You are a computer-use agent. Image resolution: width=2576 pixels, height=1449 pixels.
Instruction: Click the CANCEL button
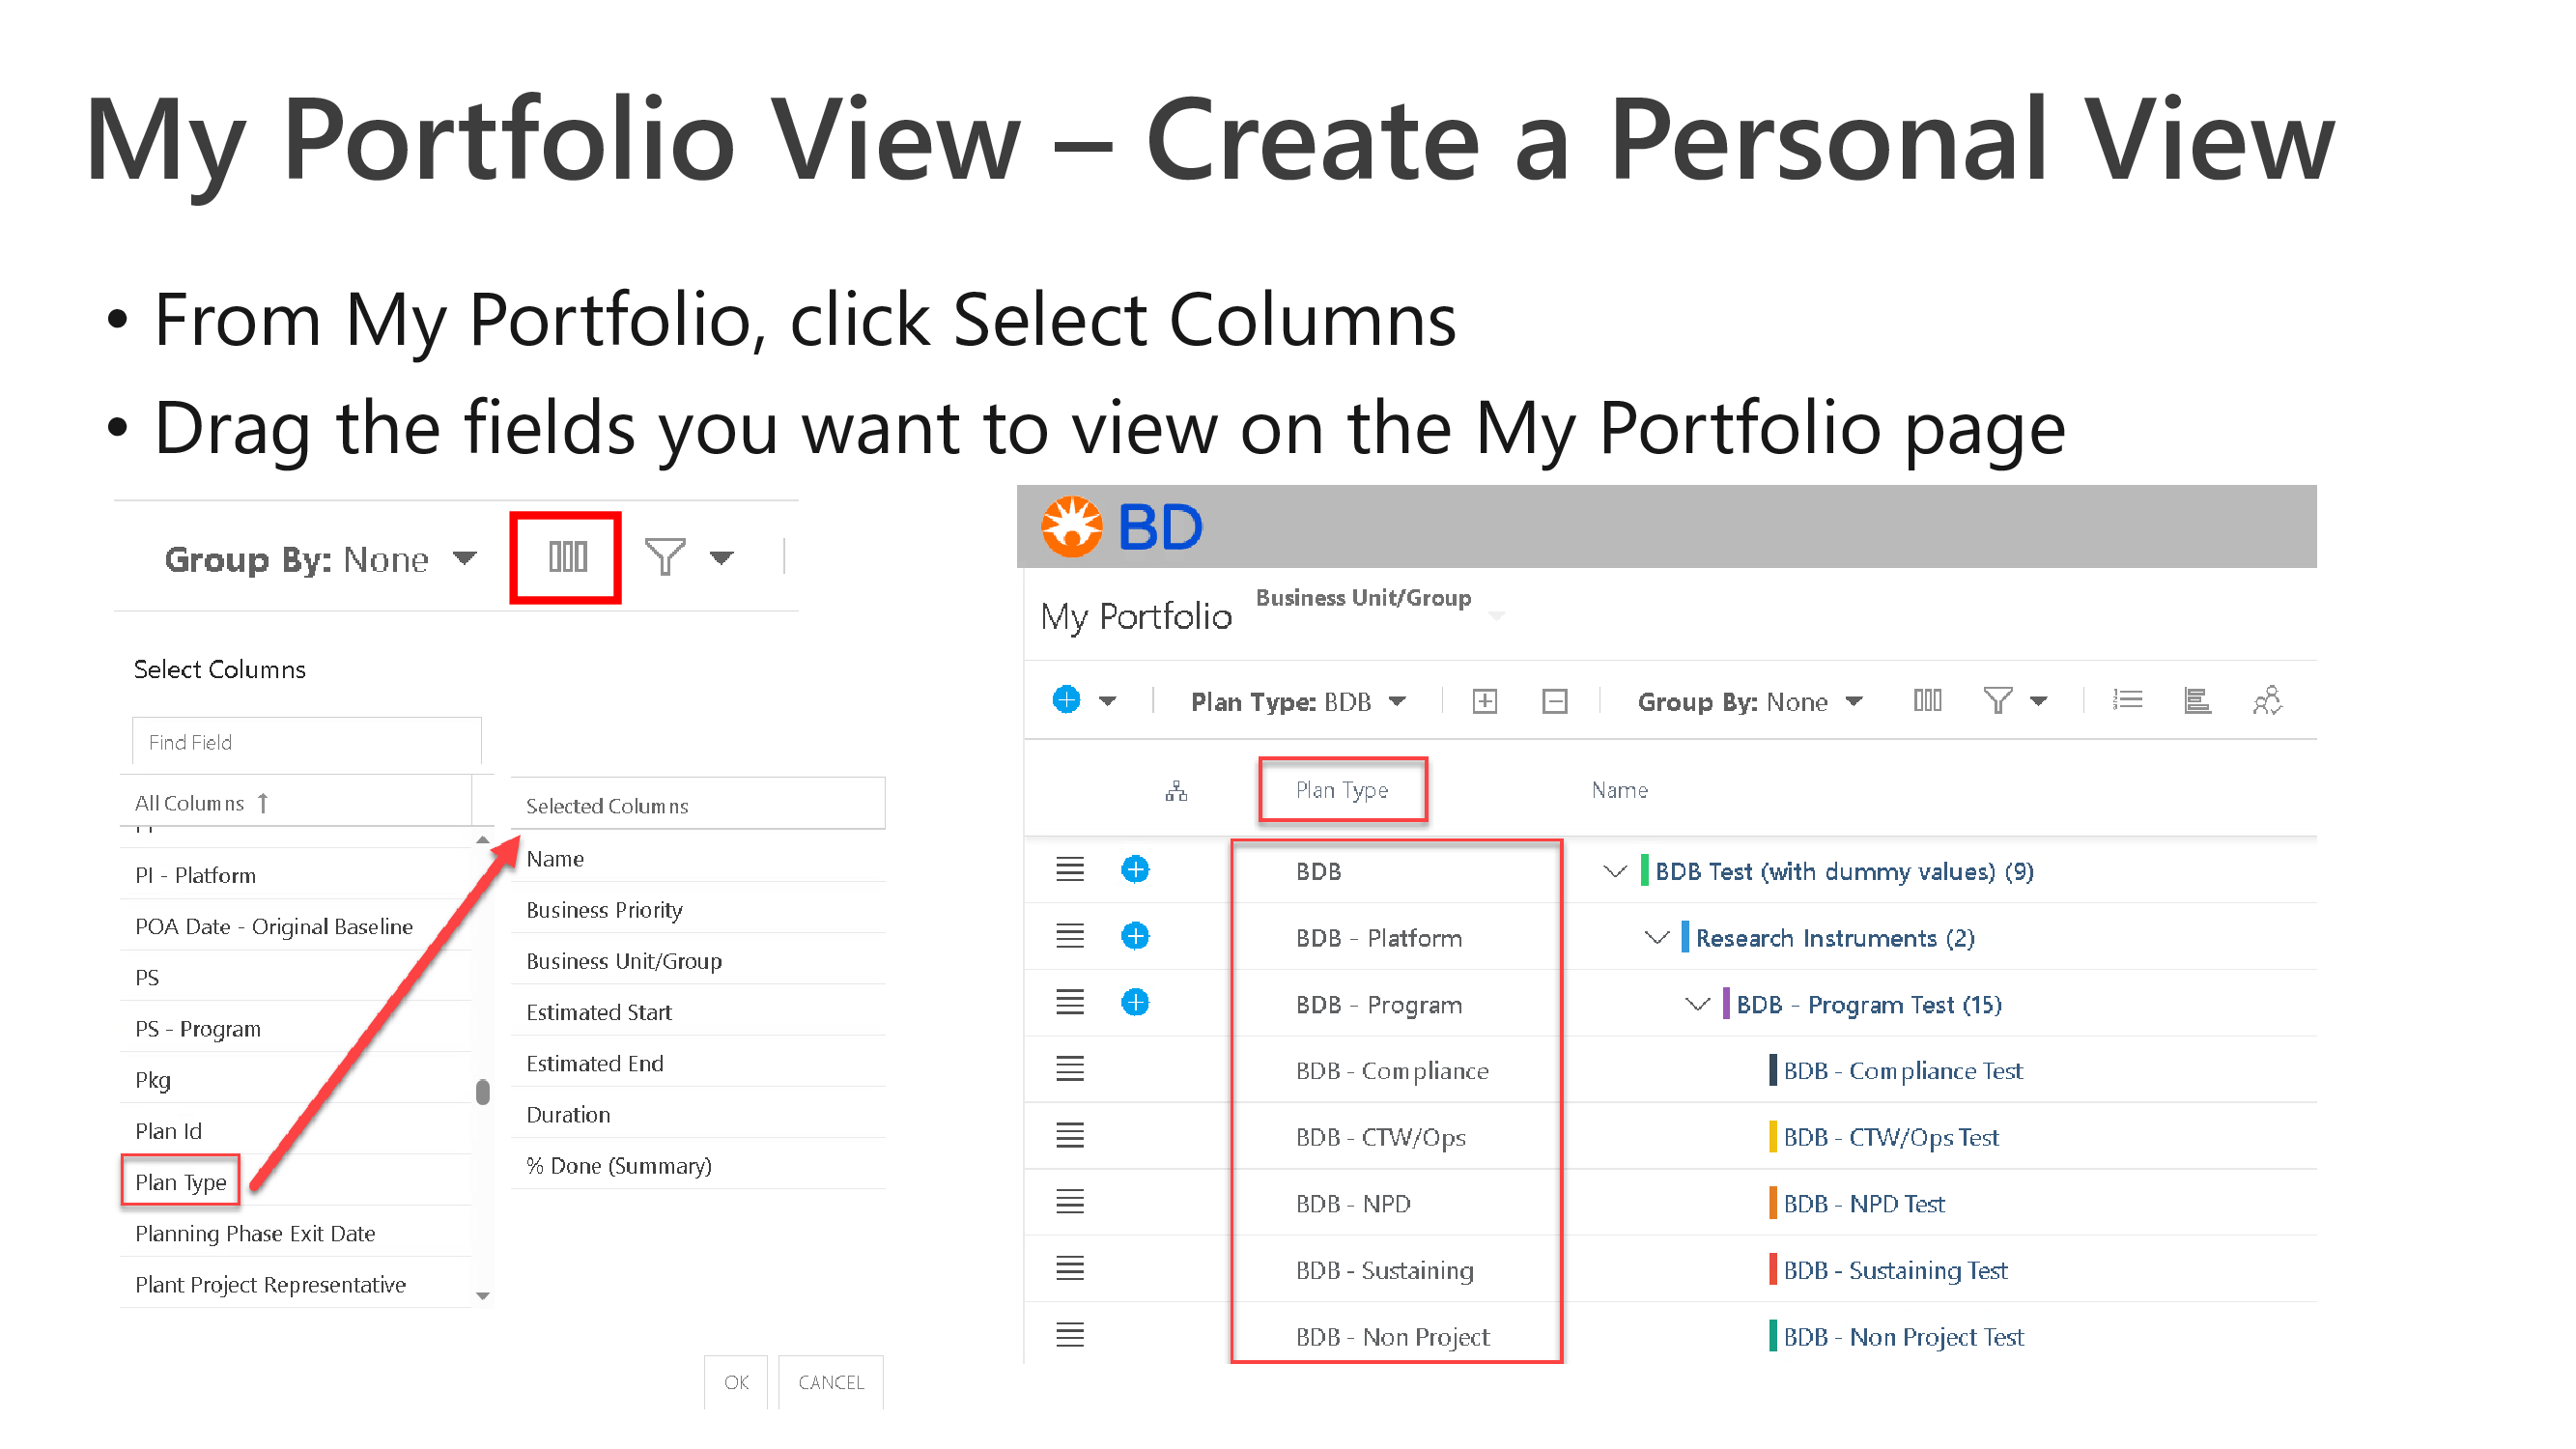(x=831, y=1382)
